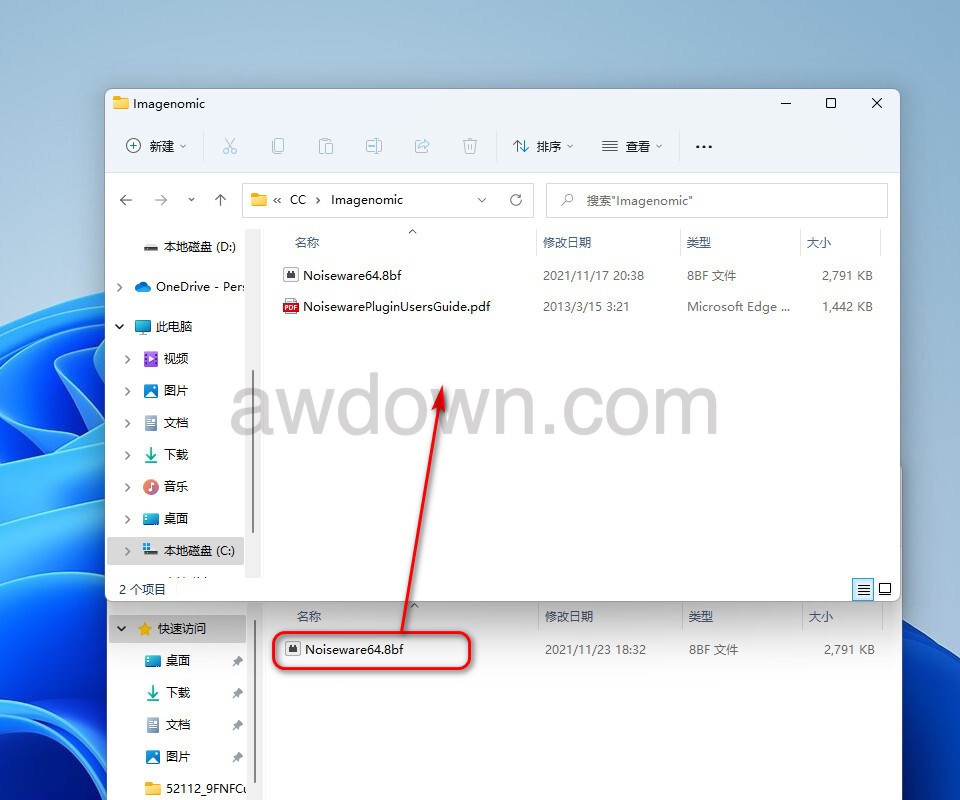
Task: Open the three-dot more options menu
Action: pos(704,146)
